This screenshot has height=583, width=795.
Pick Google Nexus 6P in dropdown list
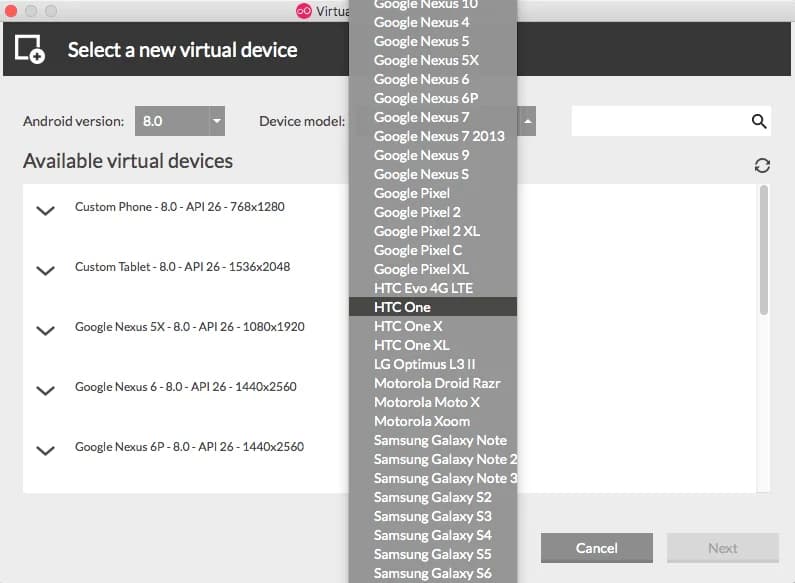click(x=433, y=98)
